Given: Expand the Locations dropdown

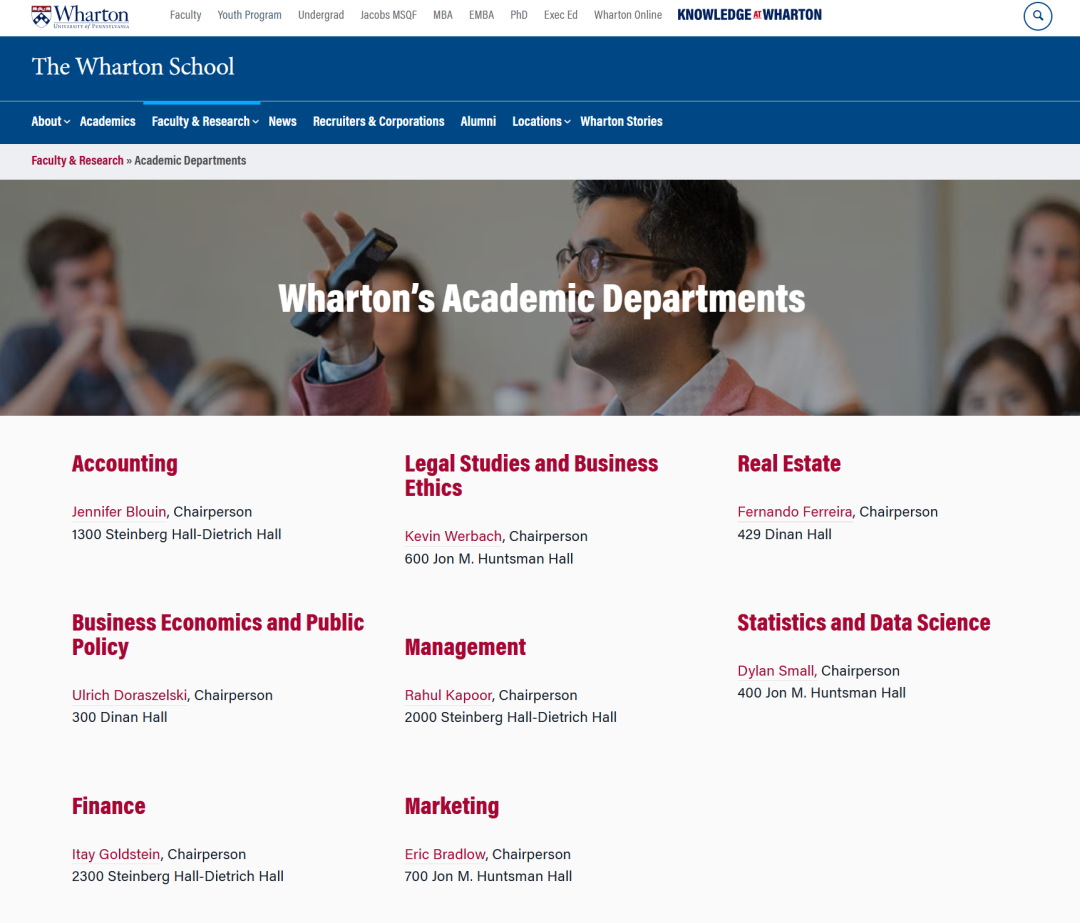Looking at the screenshot, I should (541, 122).
